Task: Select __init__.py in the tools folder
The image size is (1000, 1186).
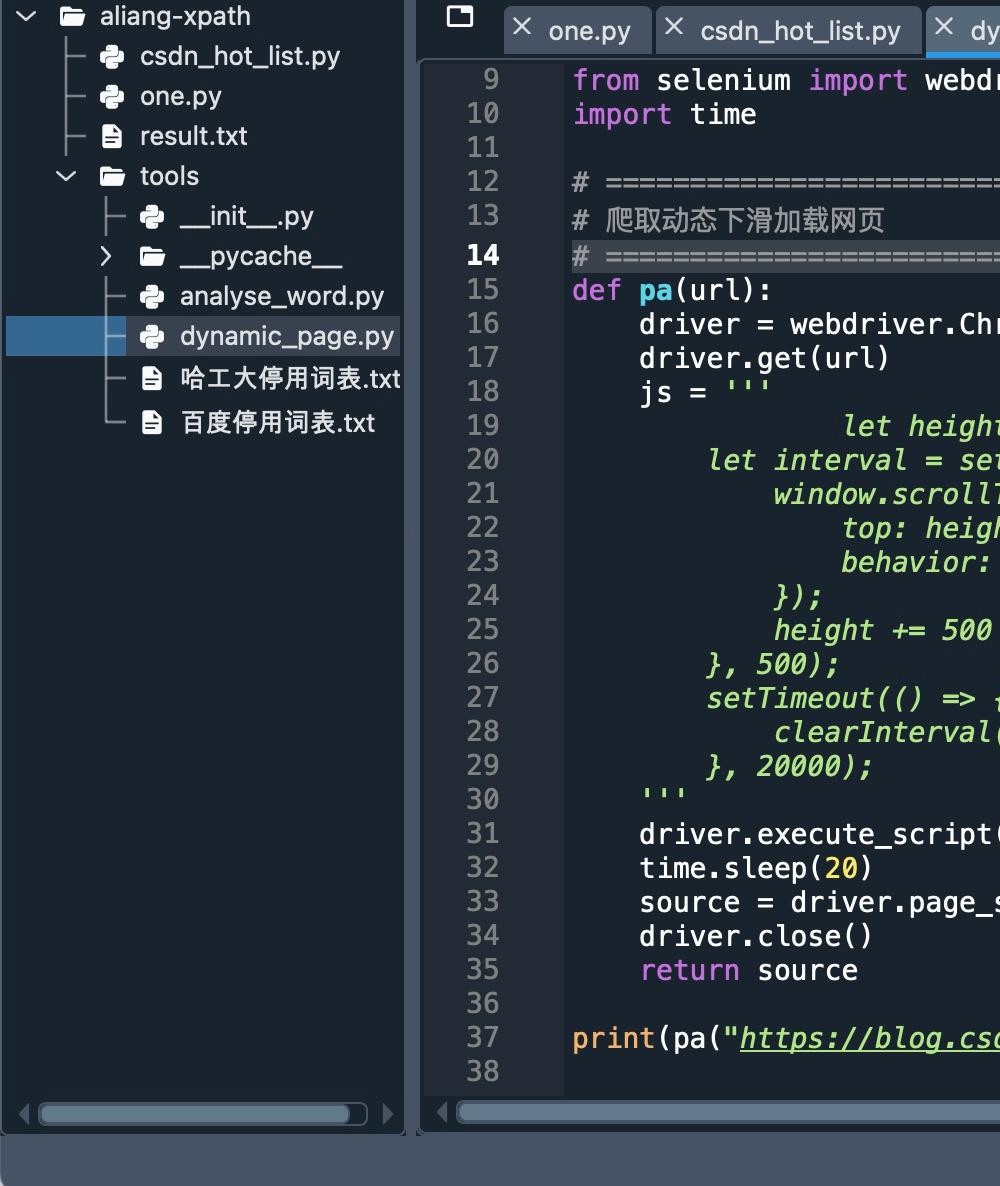Action: click(x=246, y=217)
